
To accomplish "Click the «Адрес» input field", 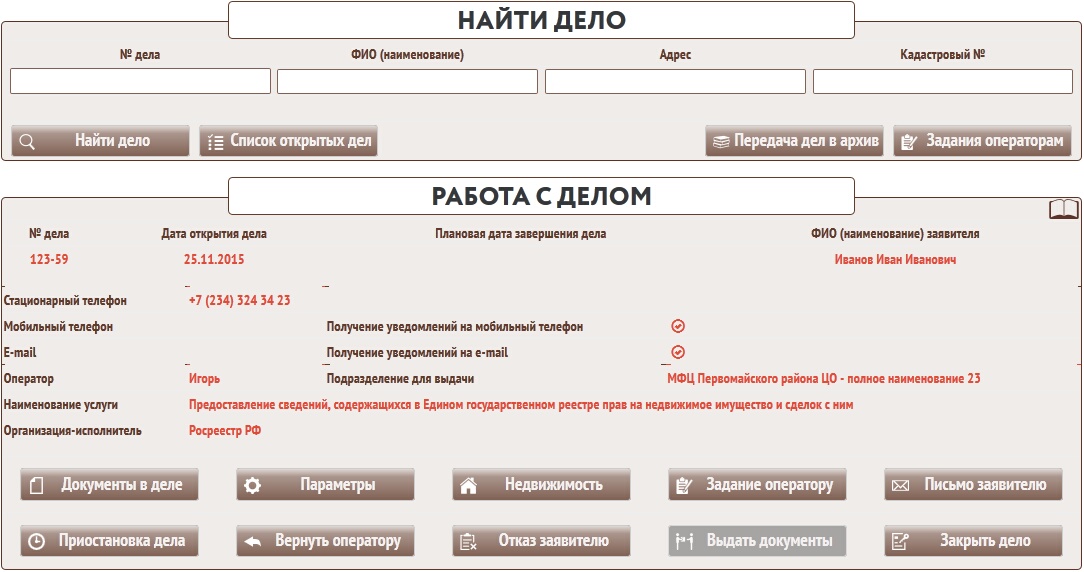I will (675, 81).
